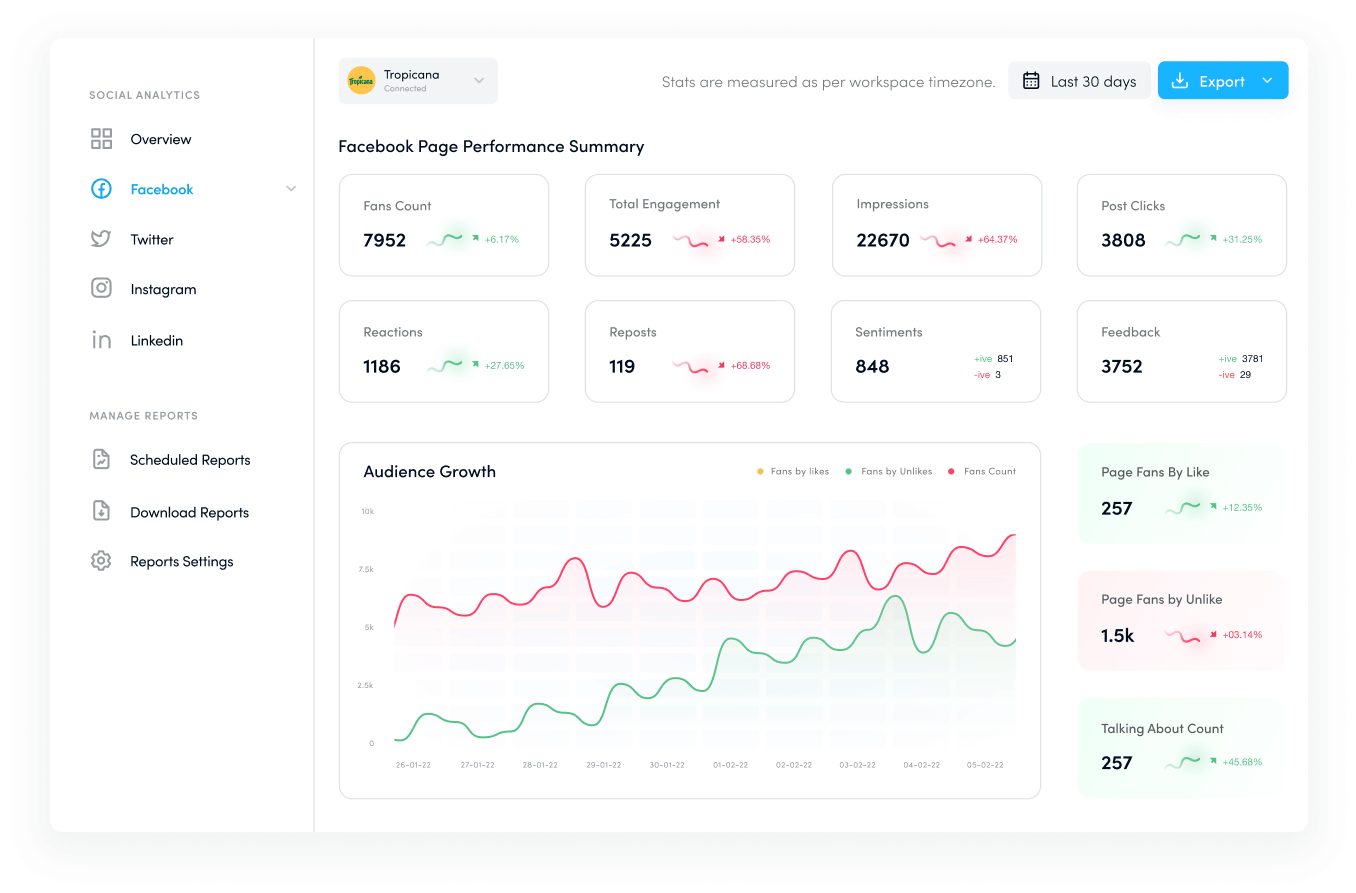Toggle the Fans Count legend item

951,470
